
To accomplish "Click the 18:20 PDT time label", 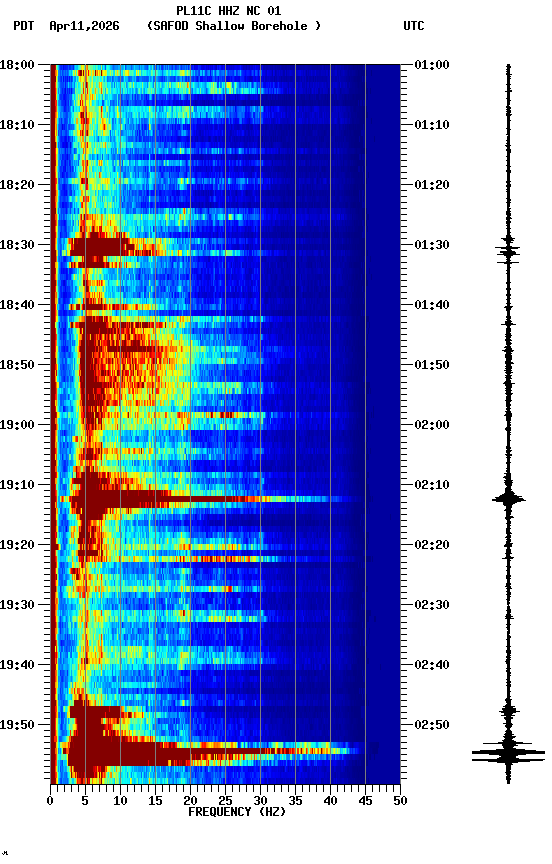I will (x=17, y=185).
